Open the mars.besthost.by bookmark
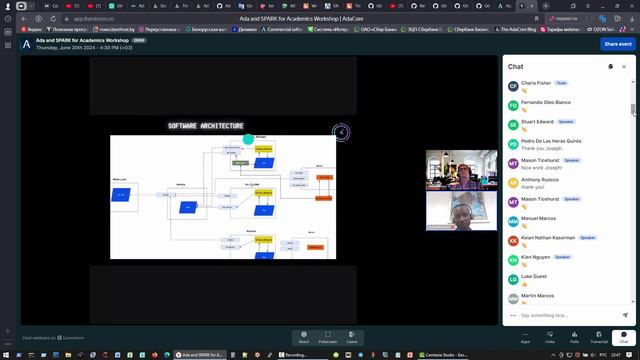 click(114, 29)
